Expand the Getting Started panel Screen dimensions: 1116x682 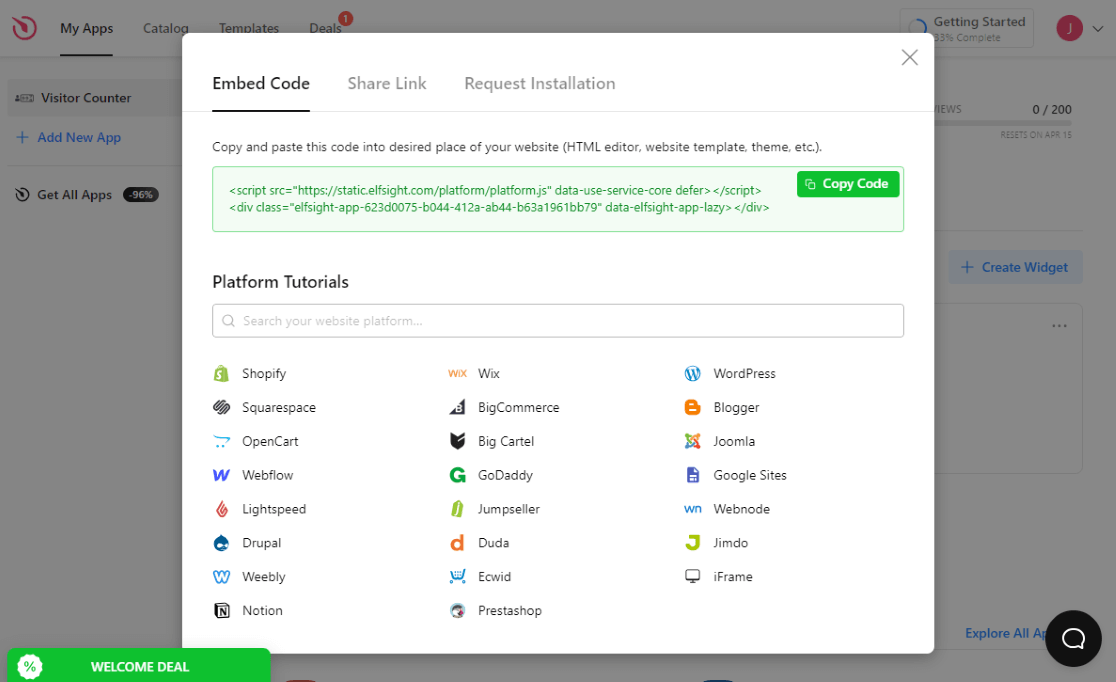click(966, 27)
